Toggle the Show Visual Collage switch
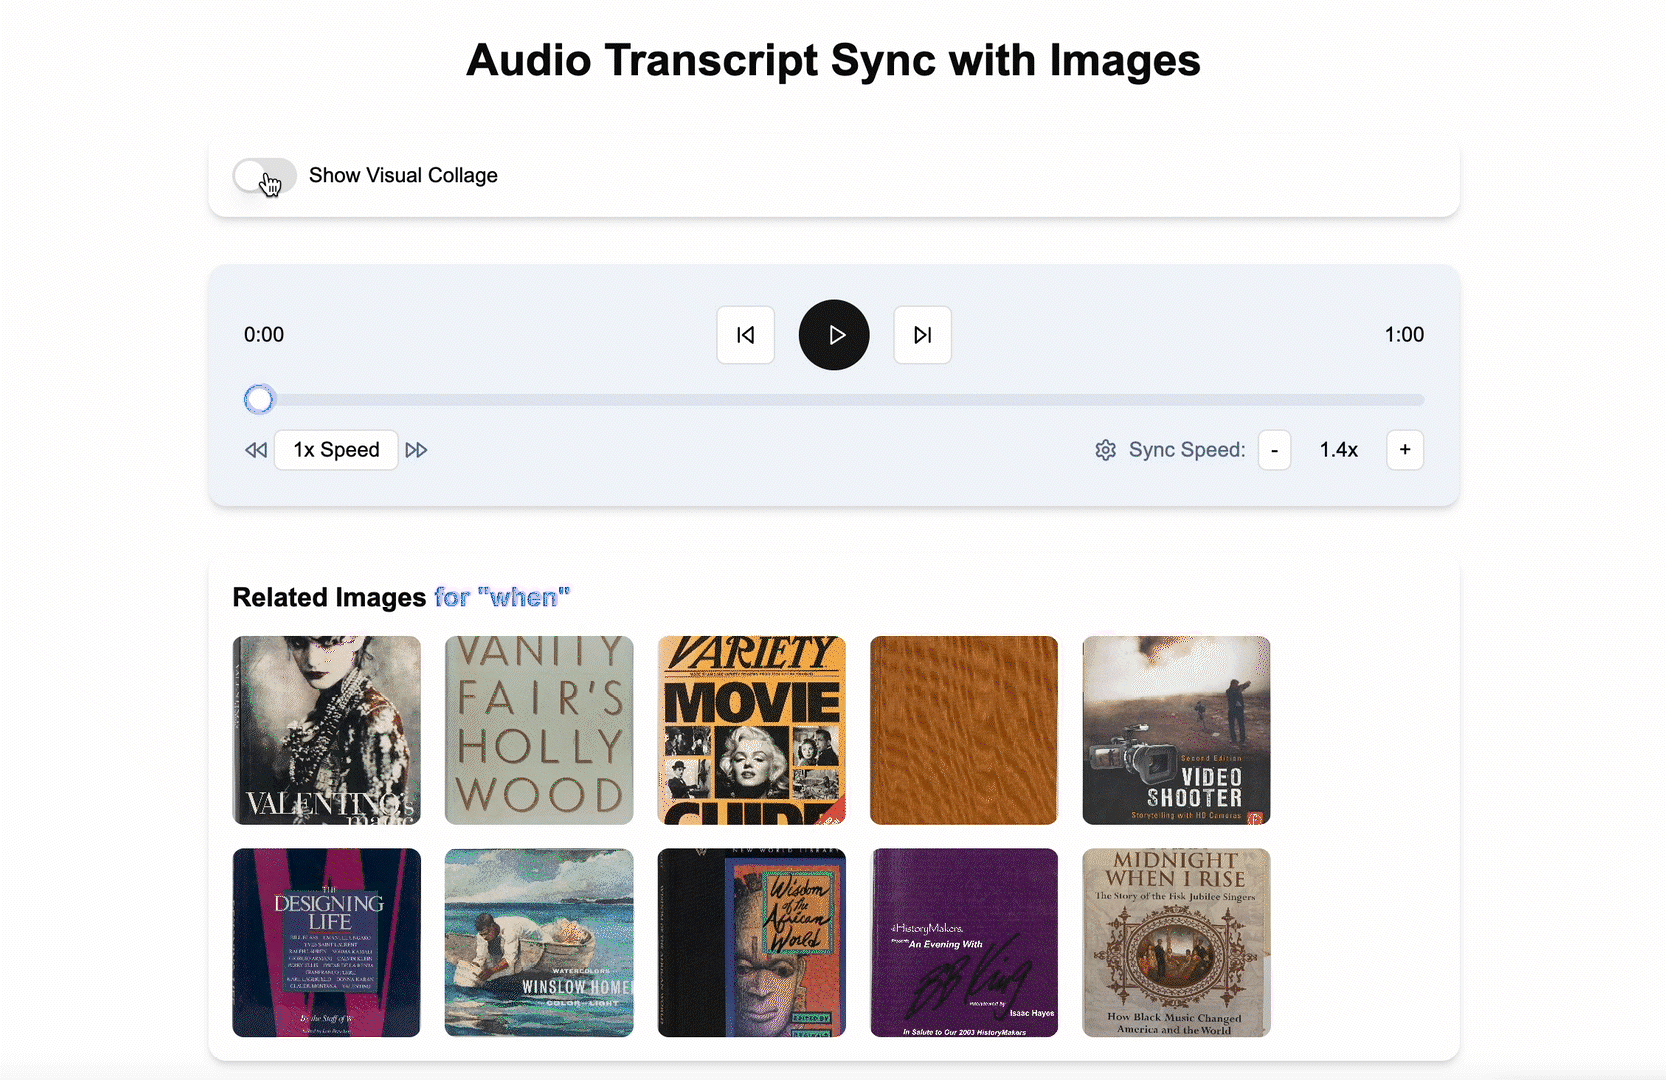Viewport: 1666px width, 1080px height. (x=264, y=176)
